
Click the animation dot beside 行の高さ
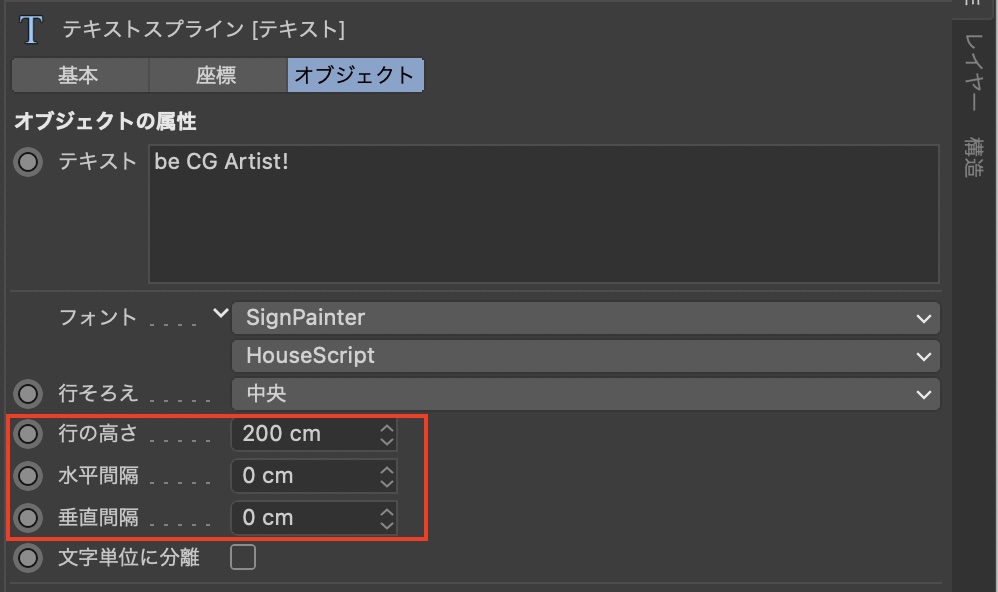(29, 434)
